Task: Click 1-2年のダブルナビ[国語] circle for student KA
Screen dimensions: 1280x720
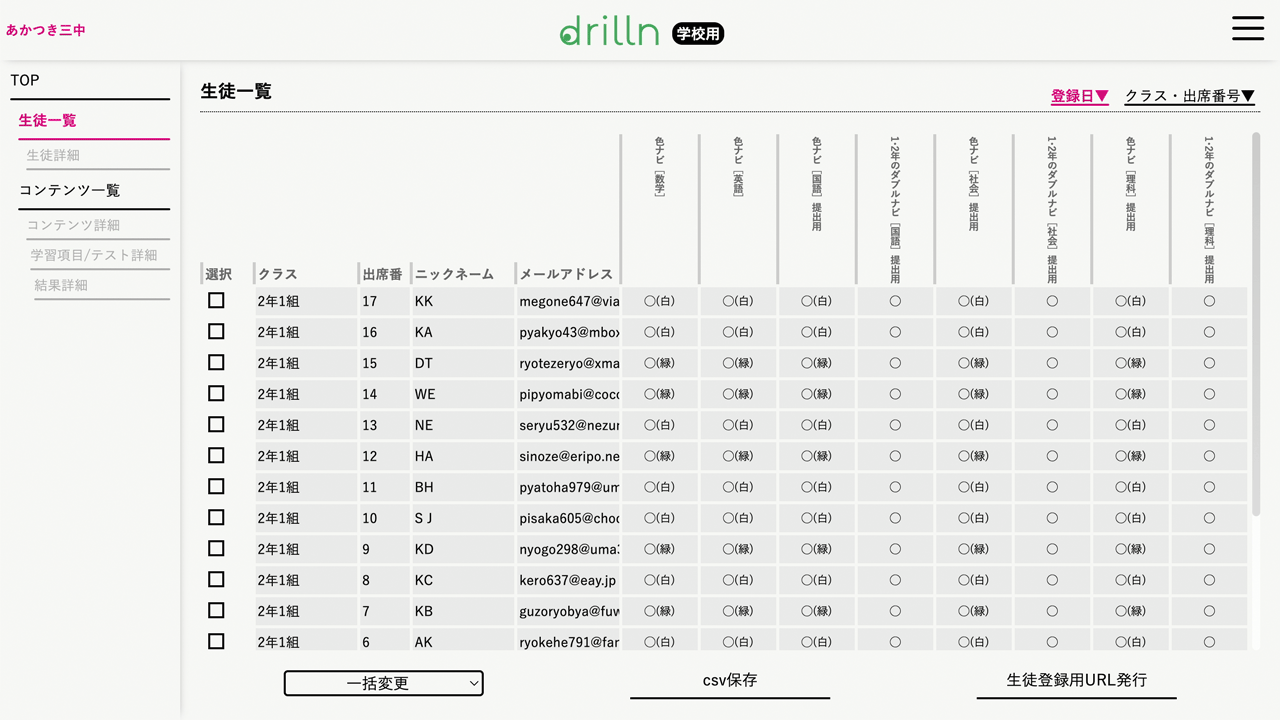Action: tap(895, 332)
